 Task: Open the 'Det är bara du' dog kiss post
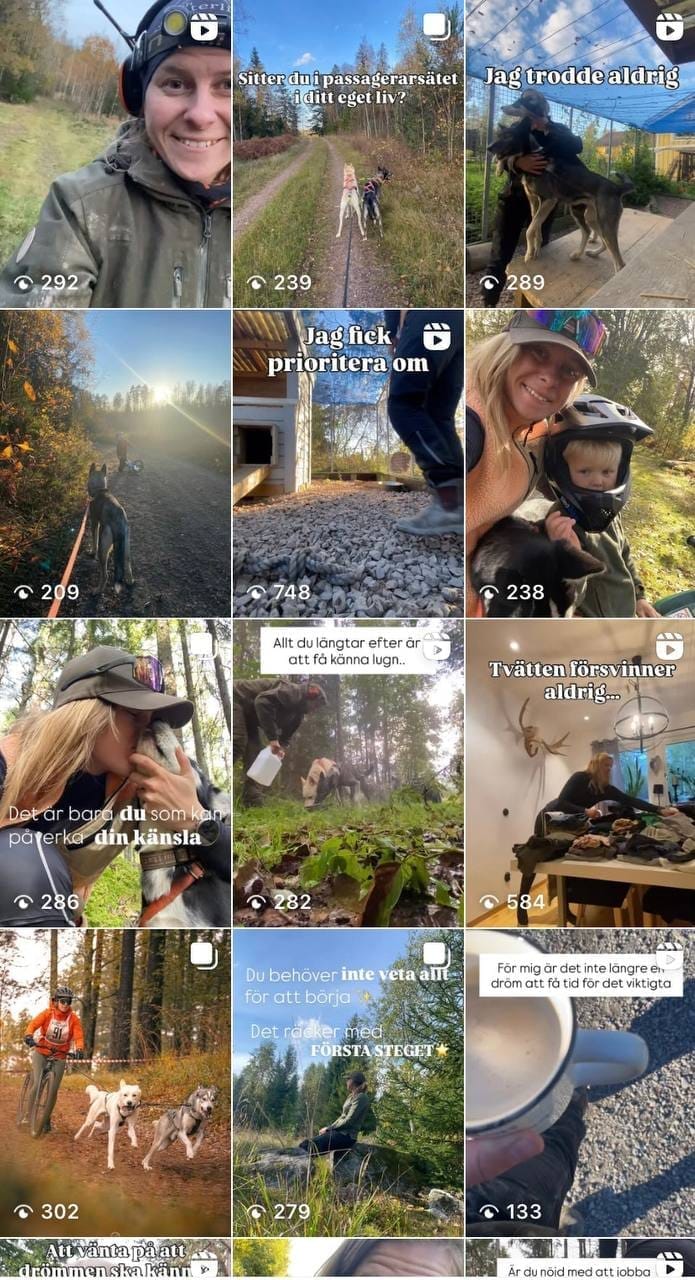115,773
